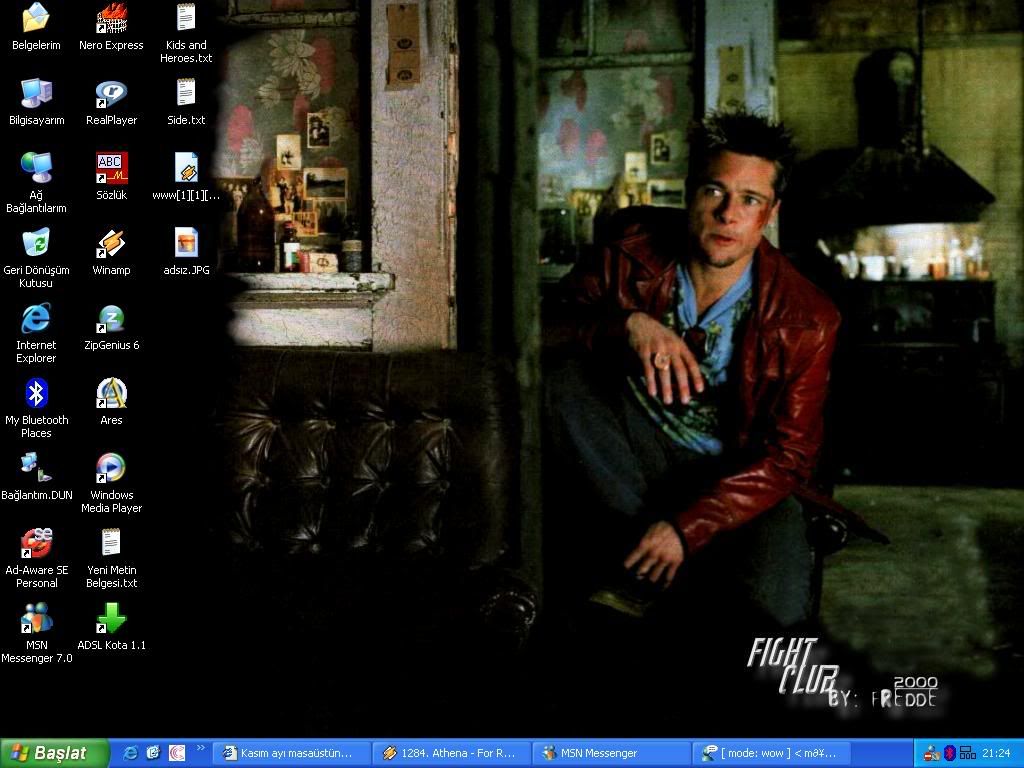1024x768 pixels.
Task: Select the Sözlük dictionary icon
Action: coord(111,168)
